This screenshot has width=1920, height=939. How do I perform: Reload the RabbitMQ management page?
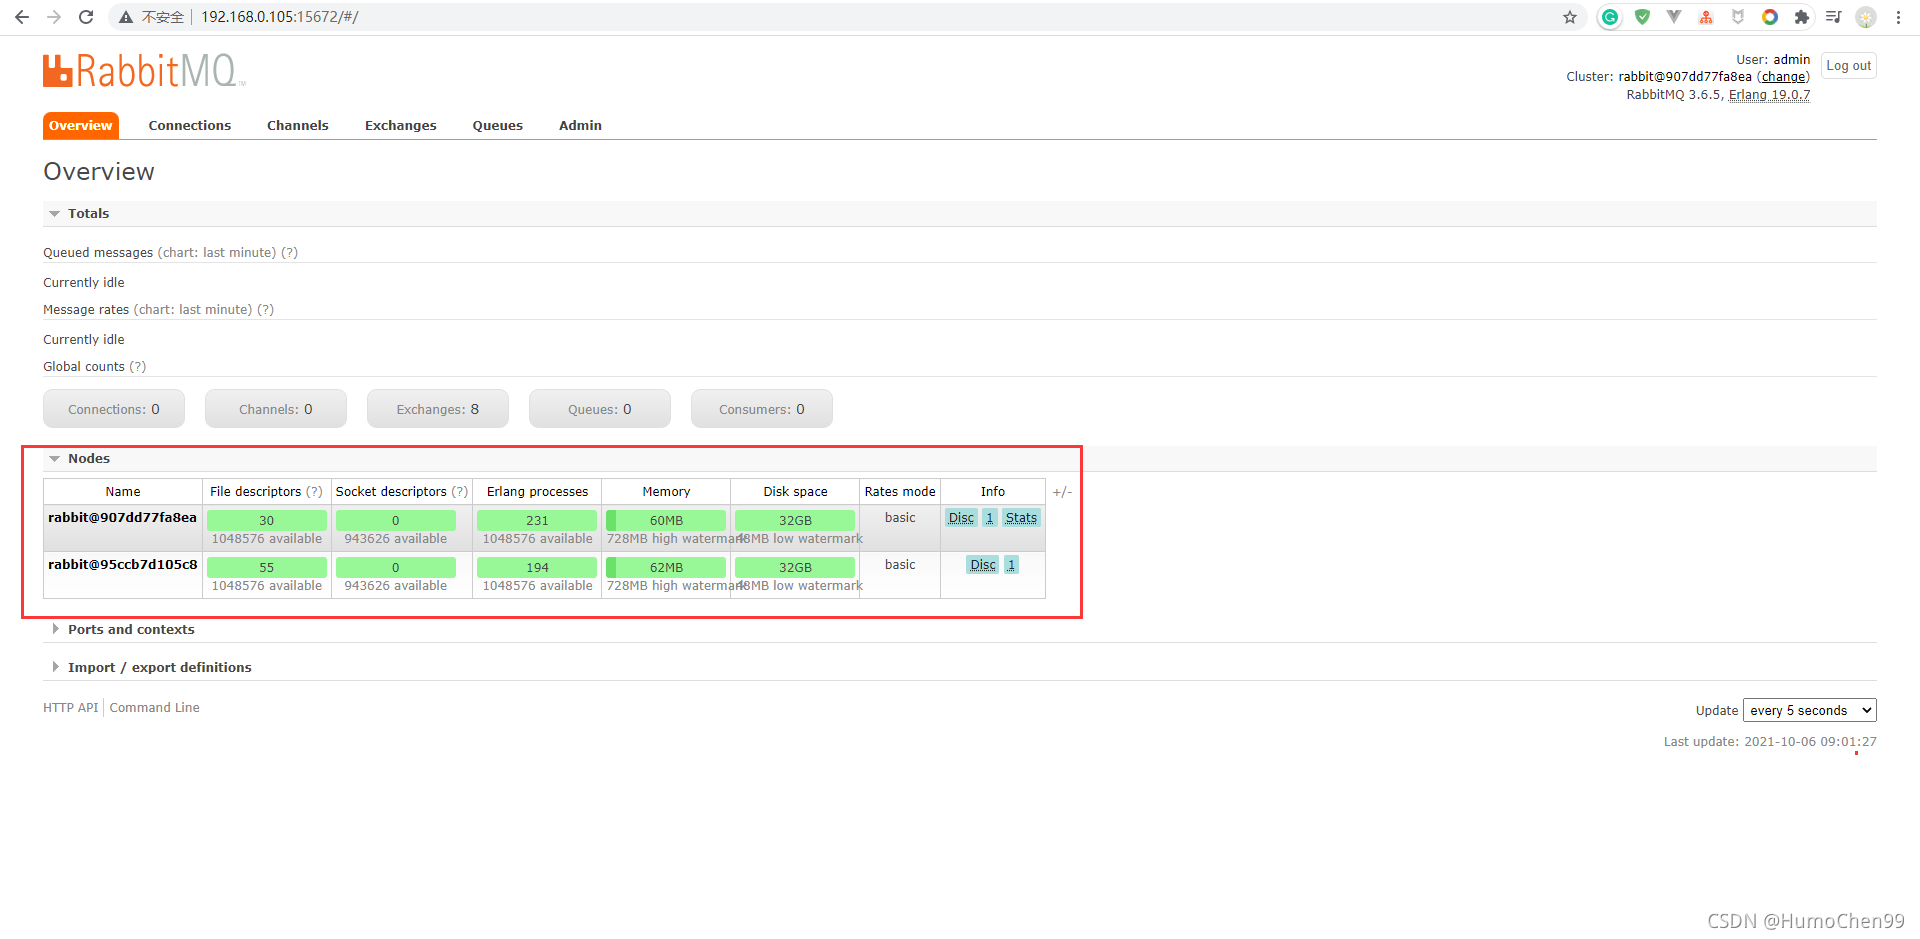(x=86, y=17)
